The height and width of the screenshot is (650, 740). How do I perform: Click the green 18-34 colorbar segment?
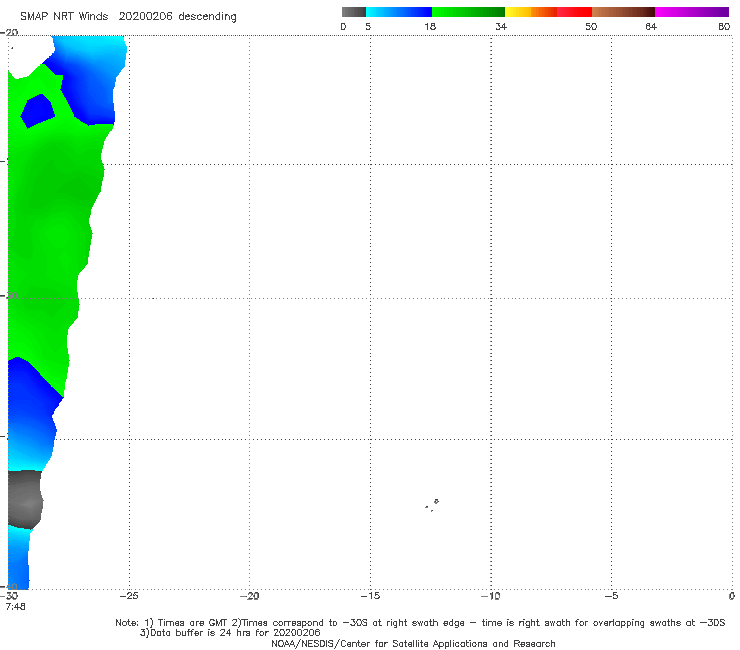pos(468,12)
